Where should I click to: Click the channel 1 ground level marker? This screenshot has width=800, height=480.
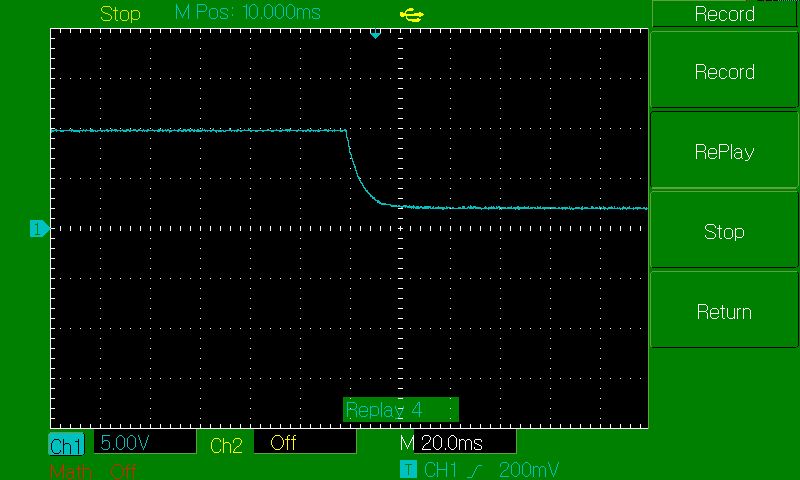coord(40,229)
